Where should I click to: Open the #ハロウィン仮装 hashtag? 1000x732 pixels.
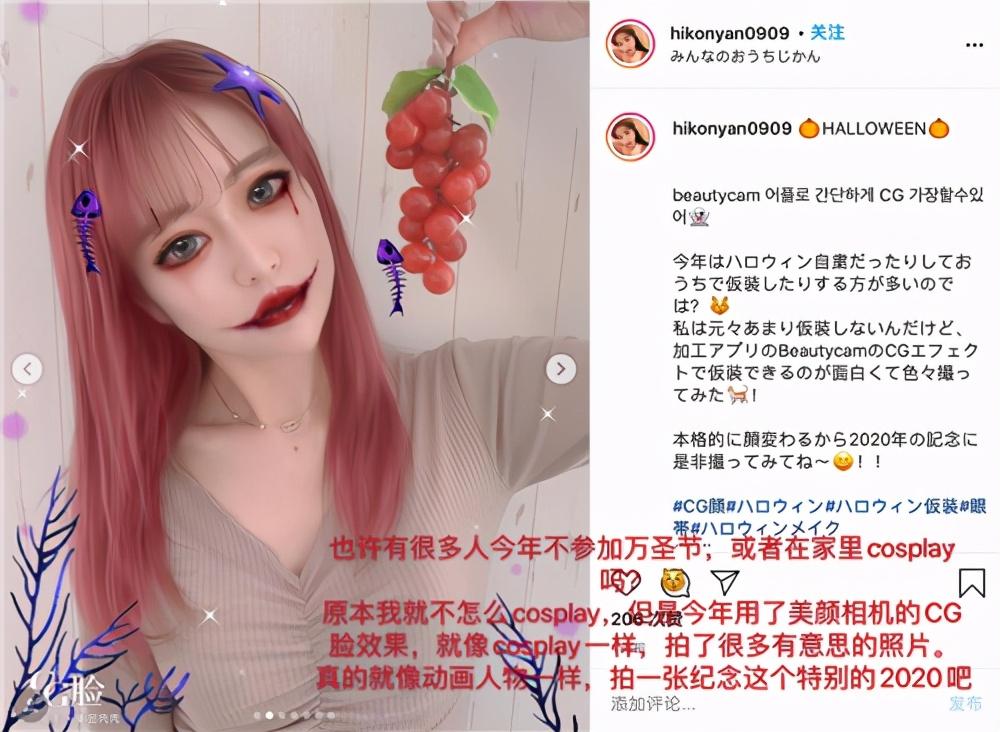(x=892, y=507)
